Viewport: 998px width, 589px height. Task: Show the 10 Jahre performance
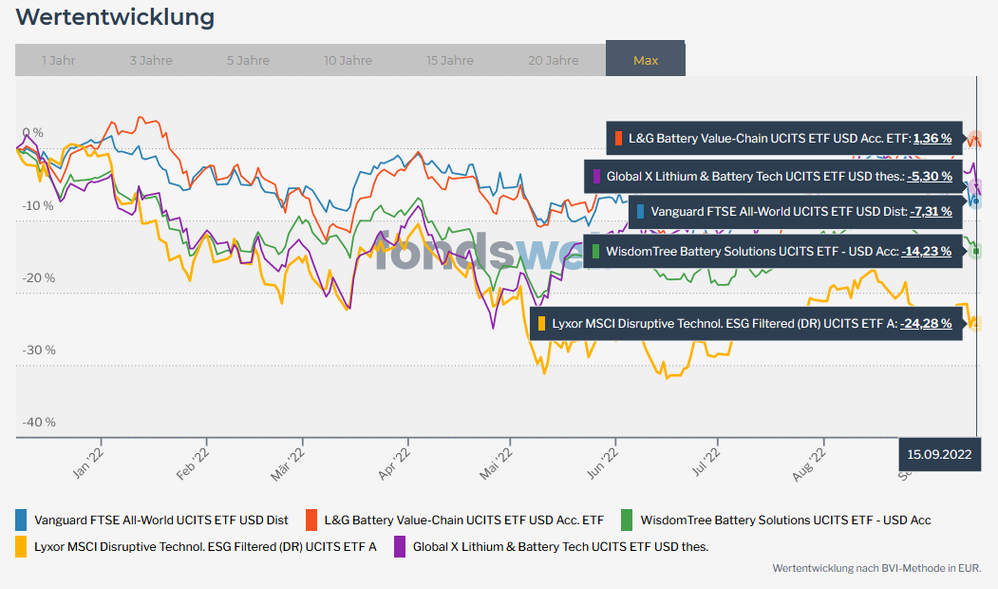click(348, 60)
